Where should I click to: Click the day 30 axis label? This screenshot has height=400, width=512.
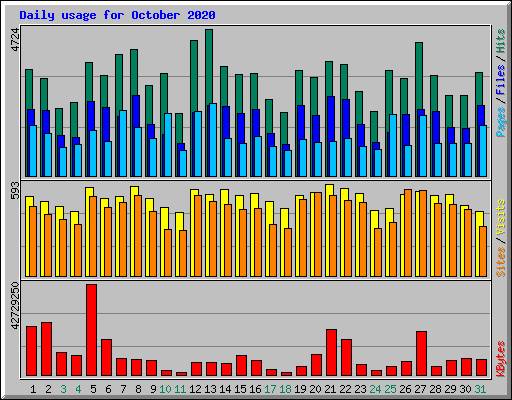pos(465,389)
